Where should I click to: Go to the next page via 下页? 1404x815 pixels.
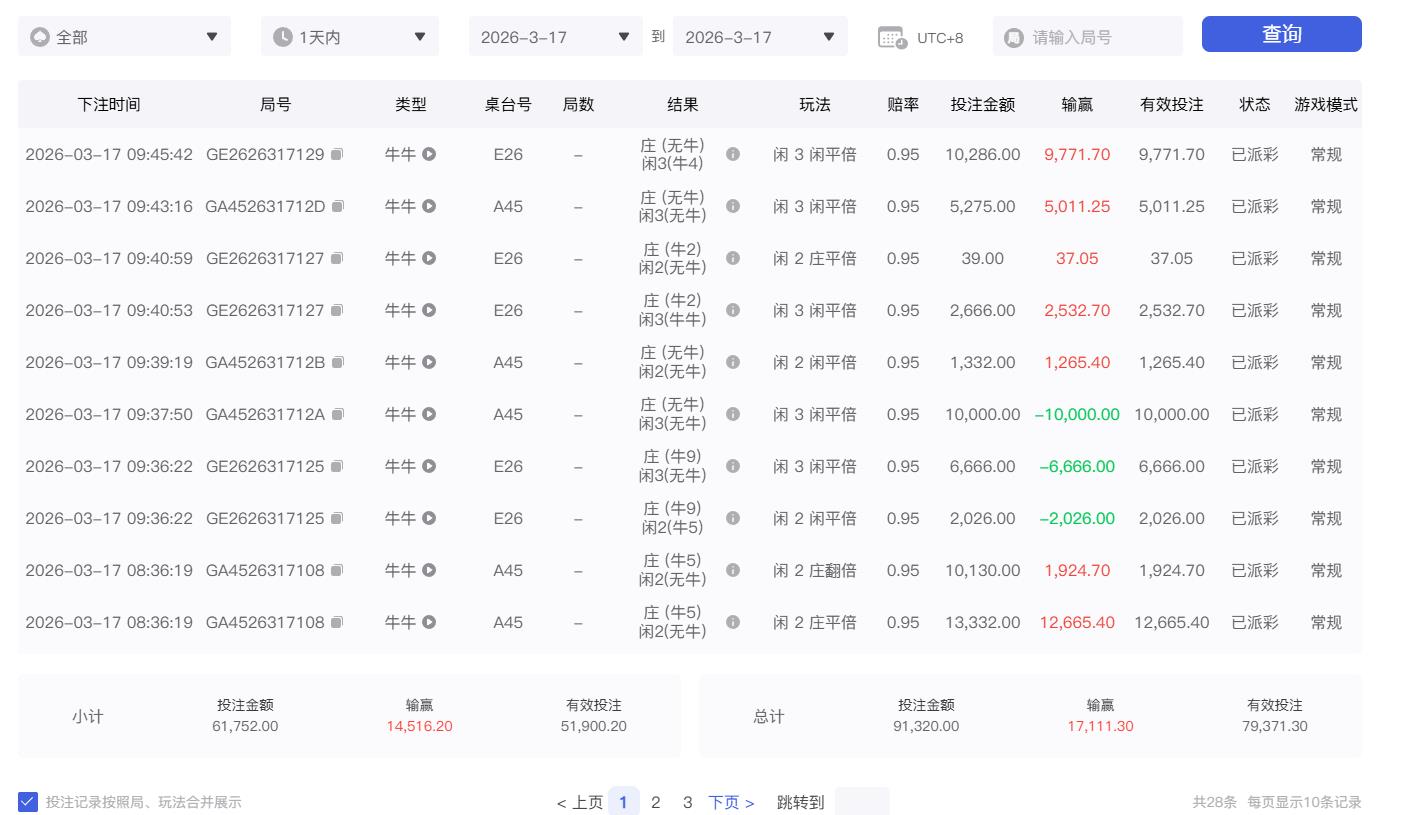[726, 801]
